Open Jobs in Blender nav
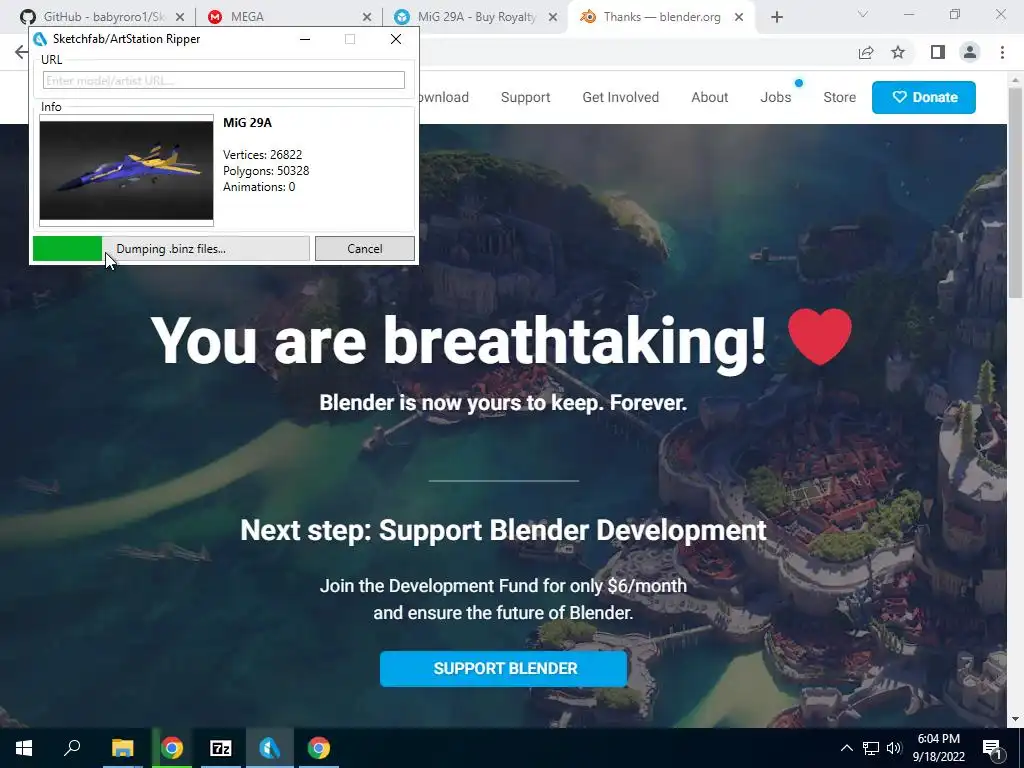1024x768 pixels. coord(775,97)
